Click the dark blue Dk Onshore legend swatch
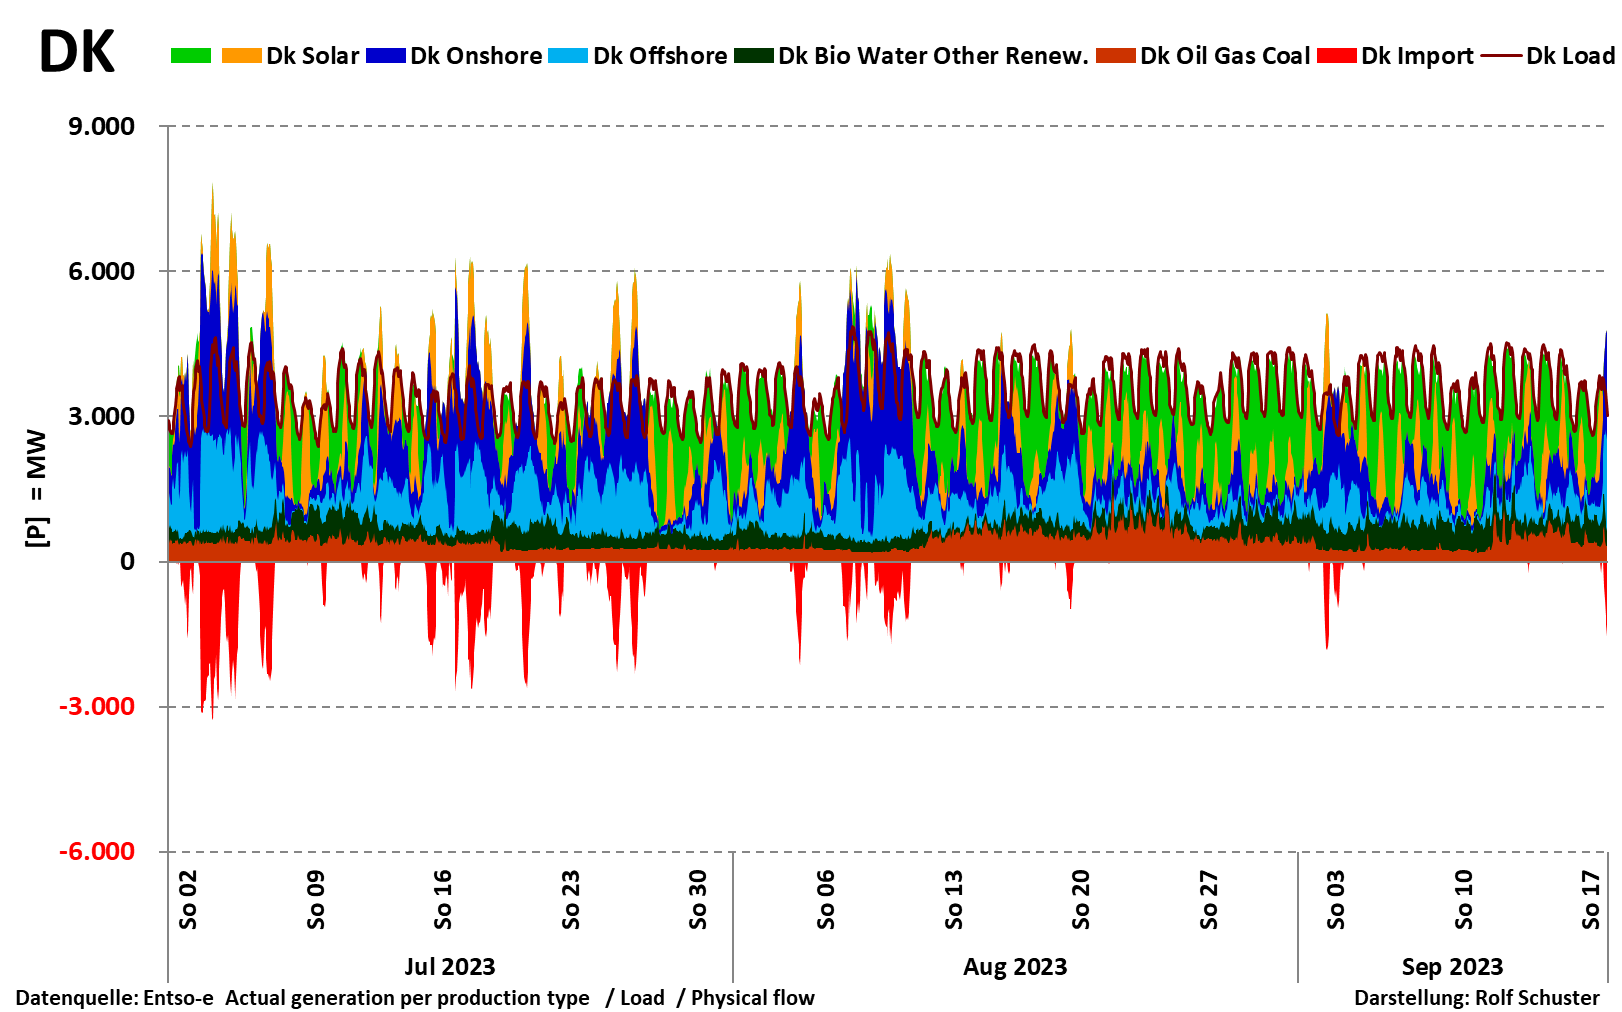This screenshot has height=1012, width=1622. tap(386, 56)
